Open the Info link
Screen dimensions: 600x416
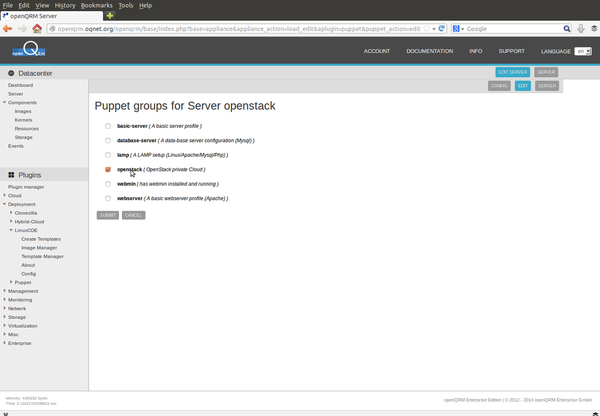coord(475,51)
